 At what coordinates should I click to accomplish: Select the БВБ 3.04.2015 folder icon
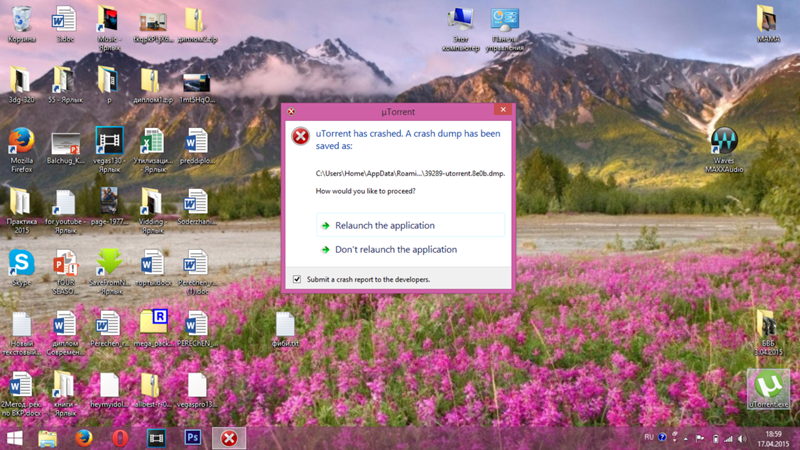768,332
